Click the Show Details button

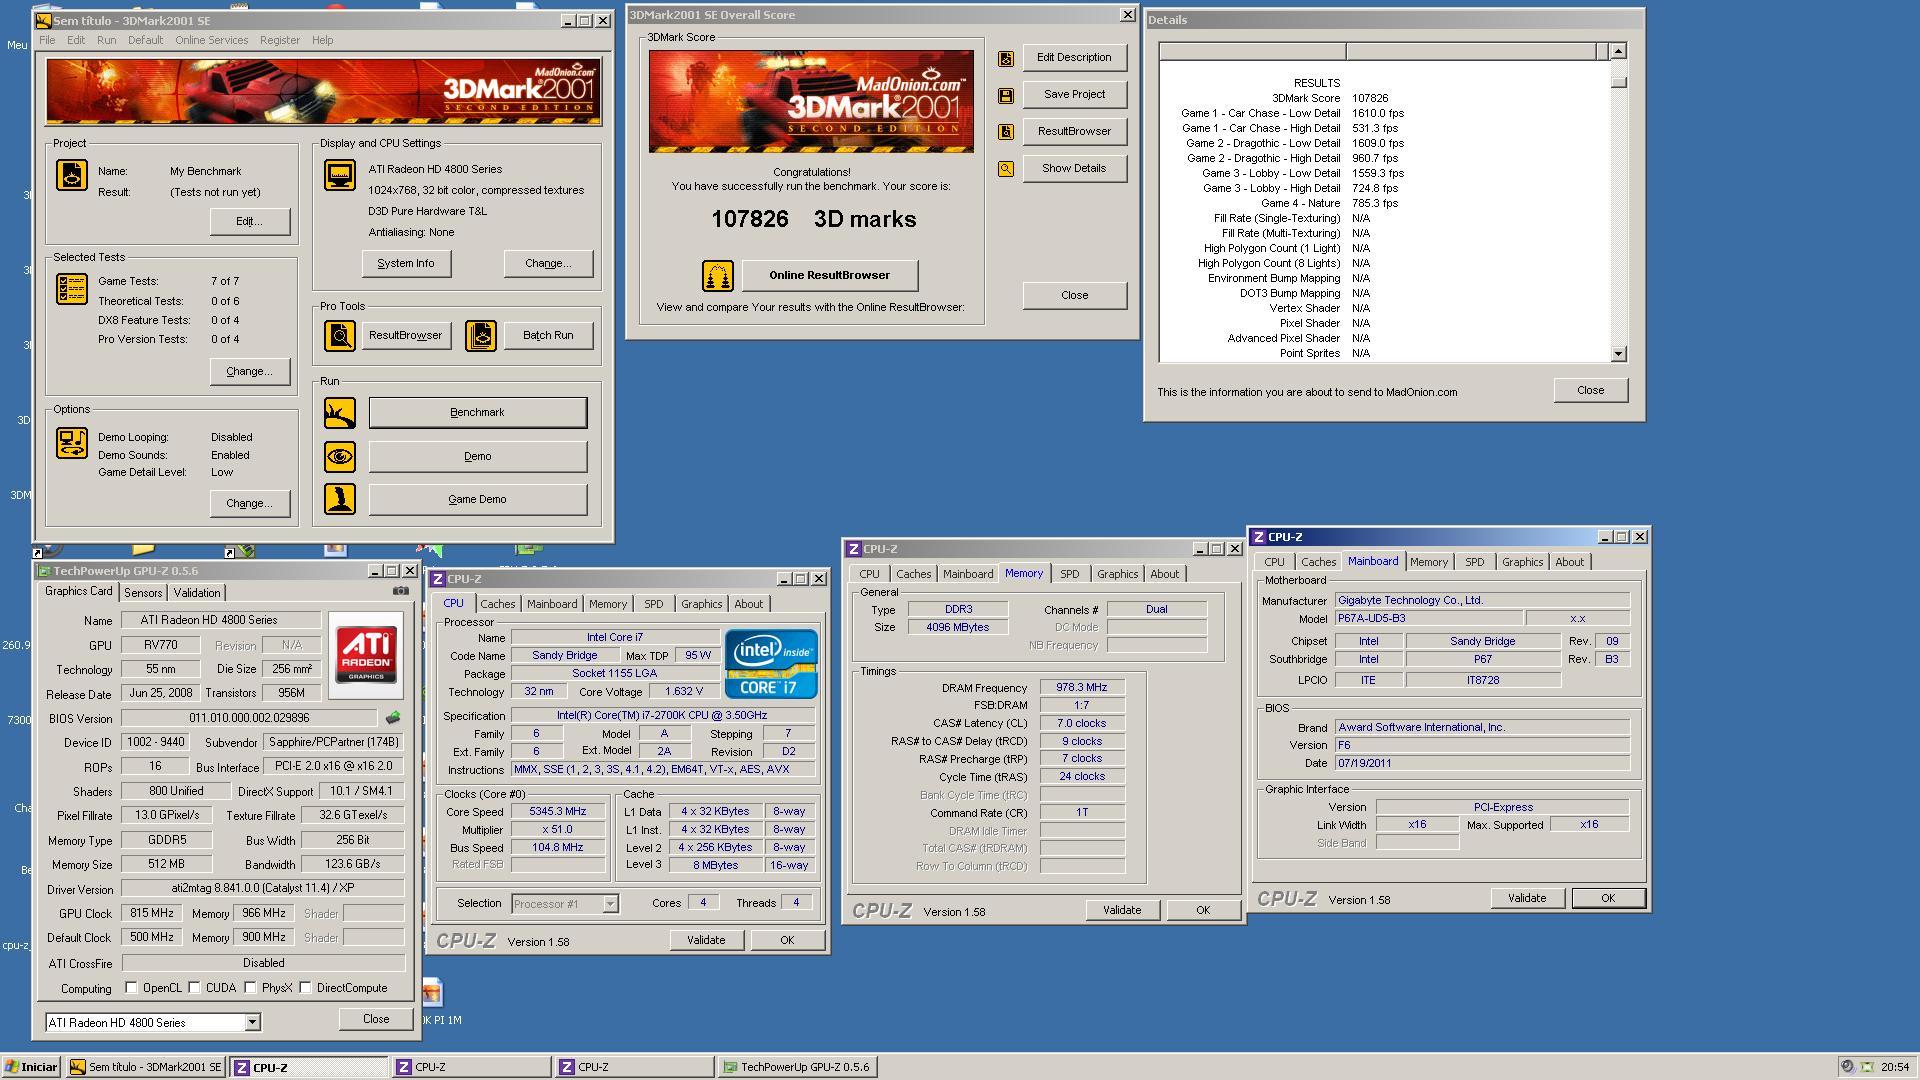pos(1075,169)
